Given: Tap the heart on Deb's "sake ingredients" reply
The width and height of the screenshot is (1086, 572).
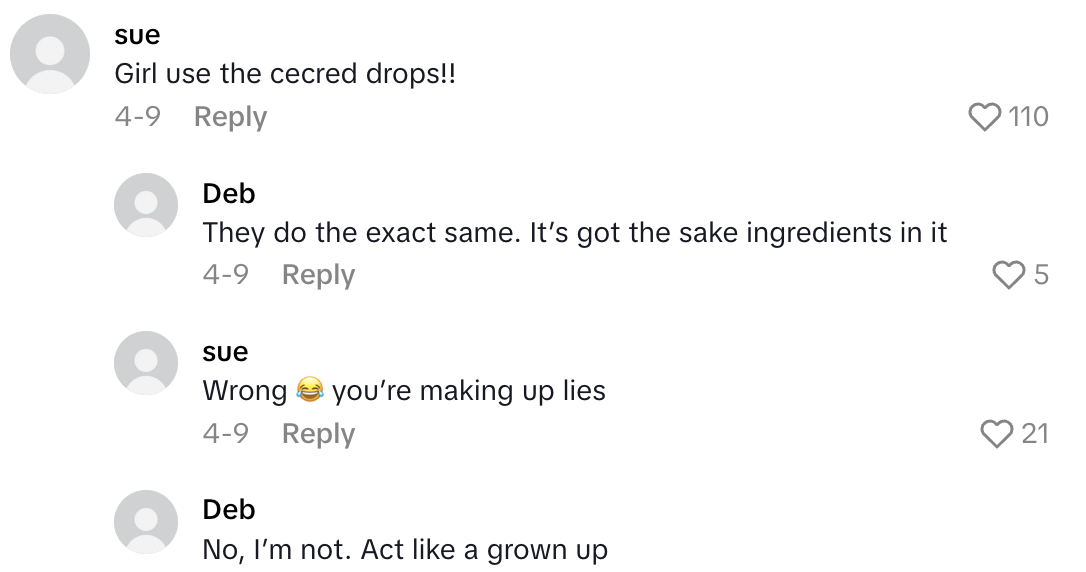Looking at the screenshot, I should pos(1009,275).
